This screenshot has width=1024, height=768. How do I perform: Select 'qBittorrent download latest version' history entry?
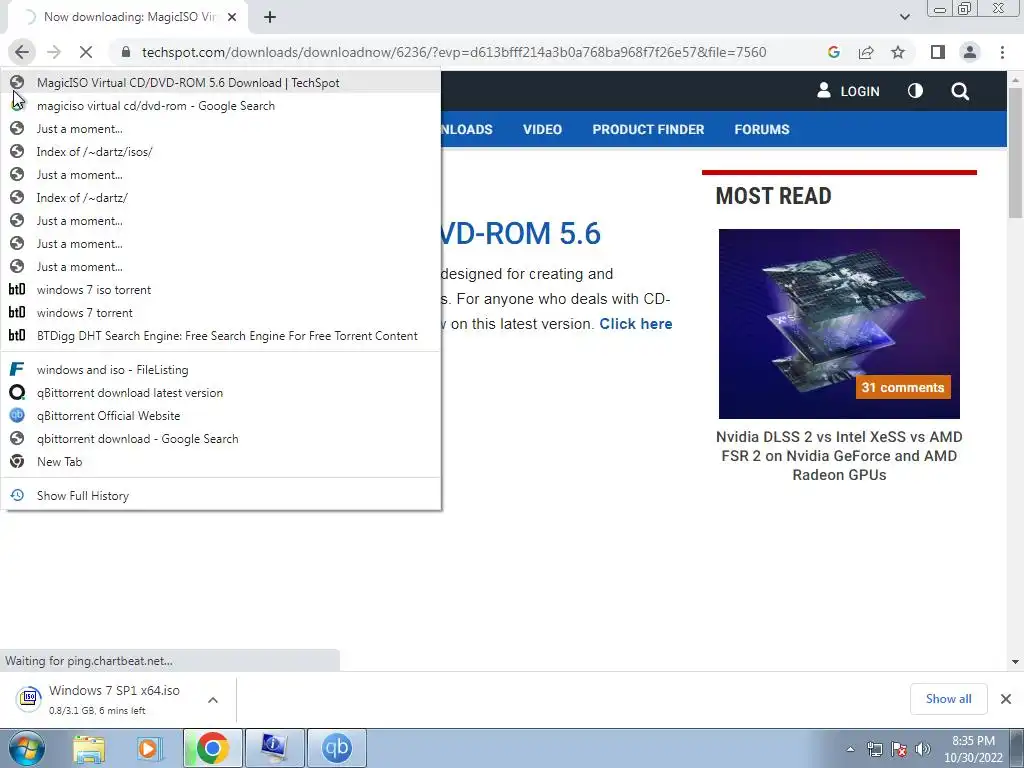point(221,392)
